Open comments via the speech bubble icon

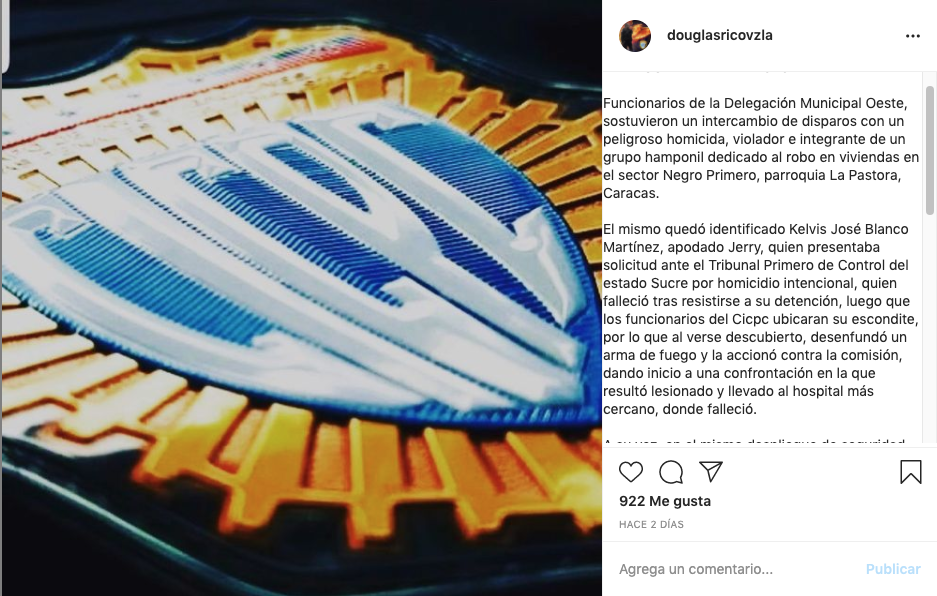671,472
